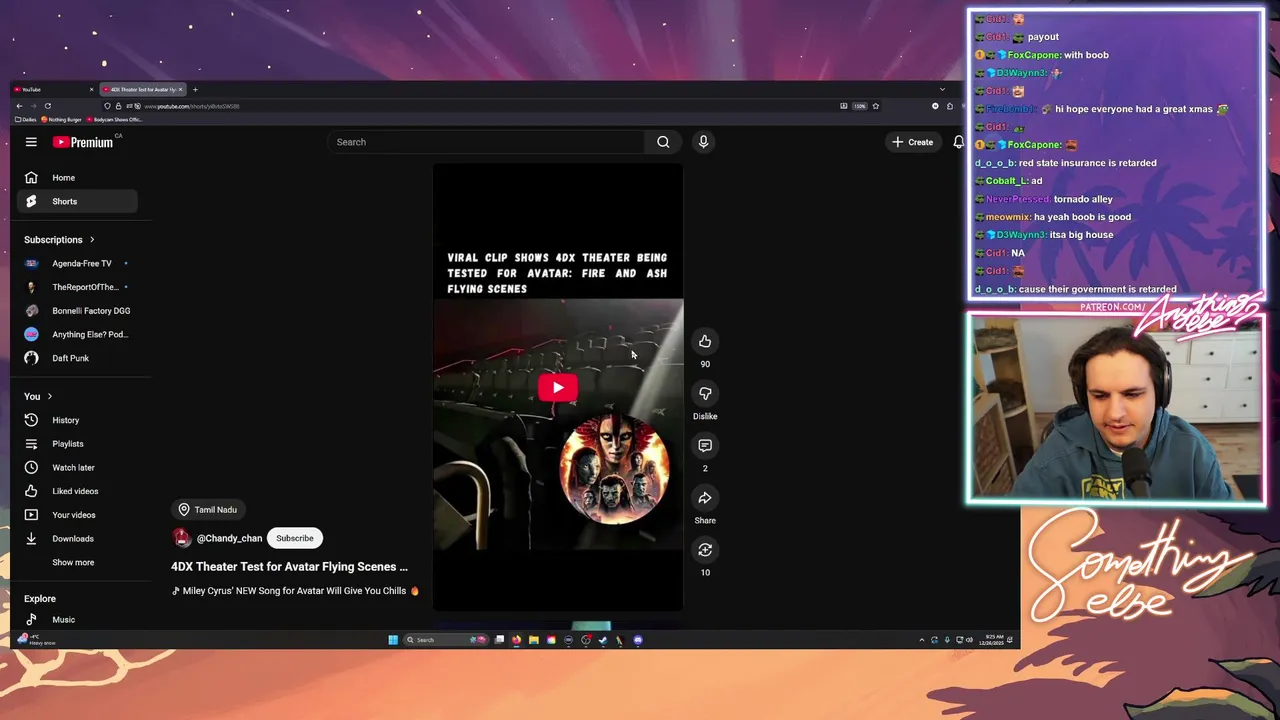The width and height of the screenshot is (1280, 720).
Task: Open Steam from the taskbar
Action: pos(603,640)
